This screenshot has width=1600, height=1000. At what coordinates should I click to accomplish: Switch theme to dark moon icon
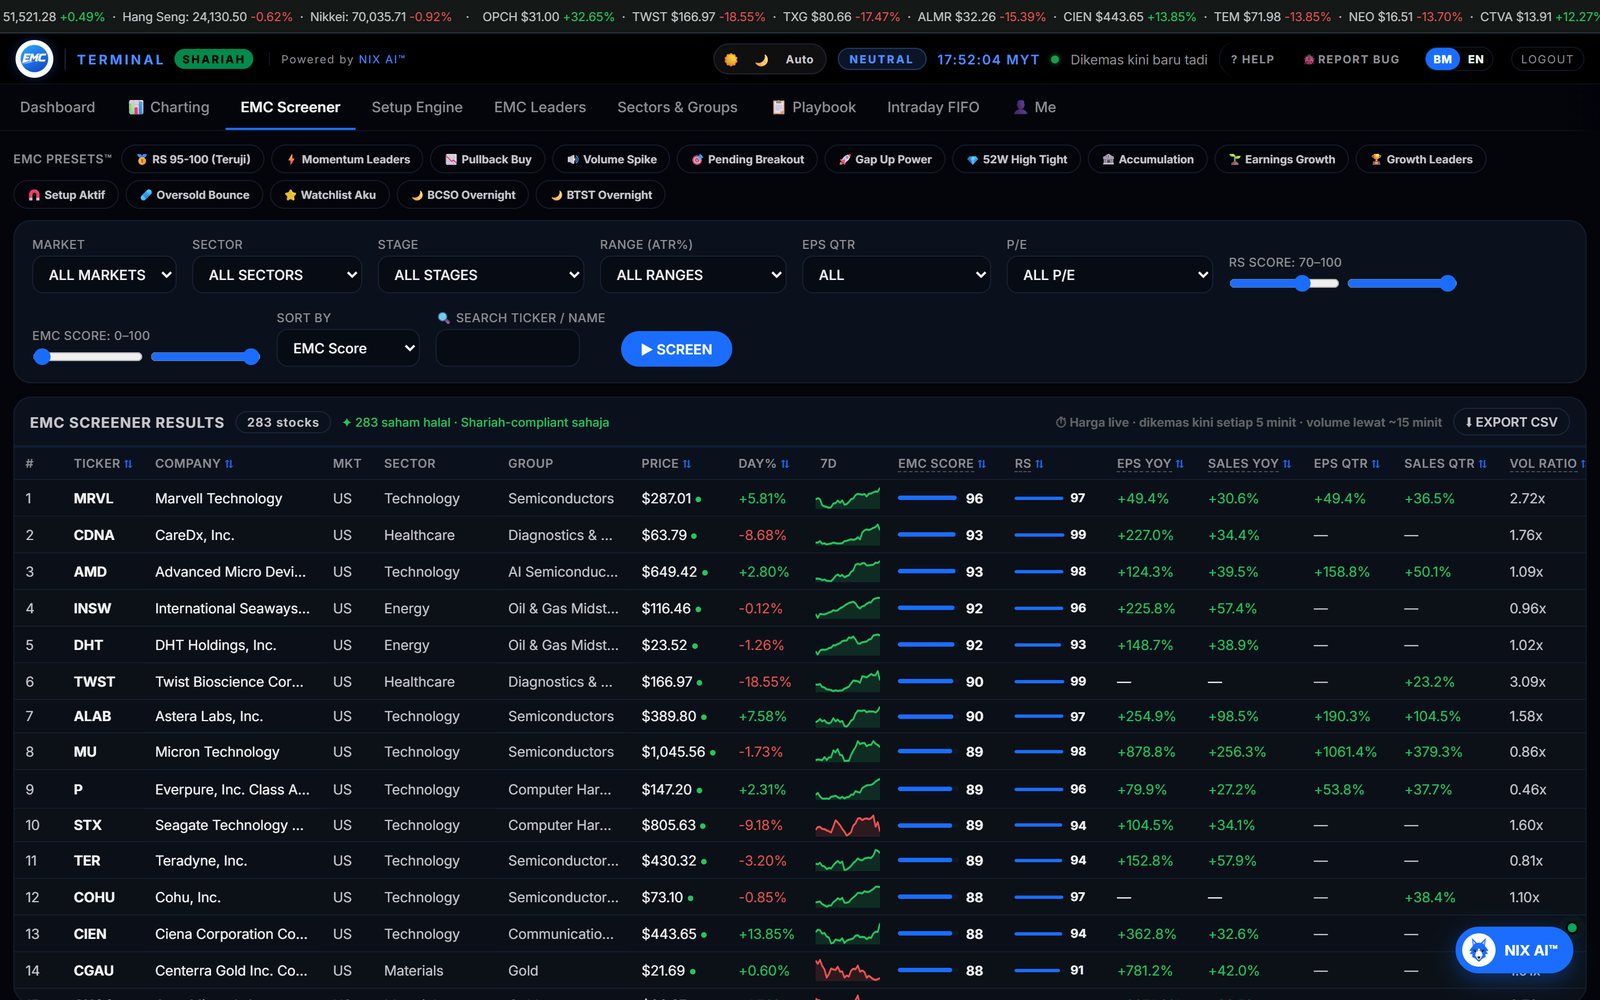(x=762, y=59)
